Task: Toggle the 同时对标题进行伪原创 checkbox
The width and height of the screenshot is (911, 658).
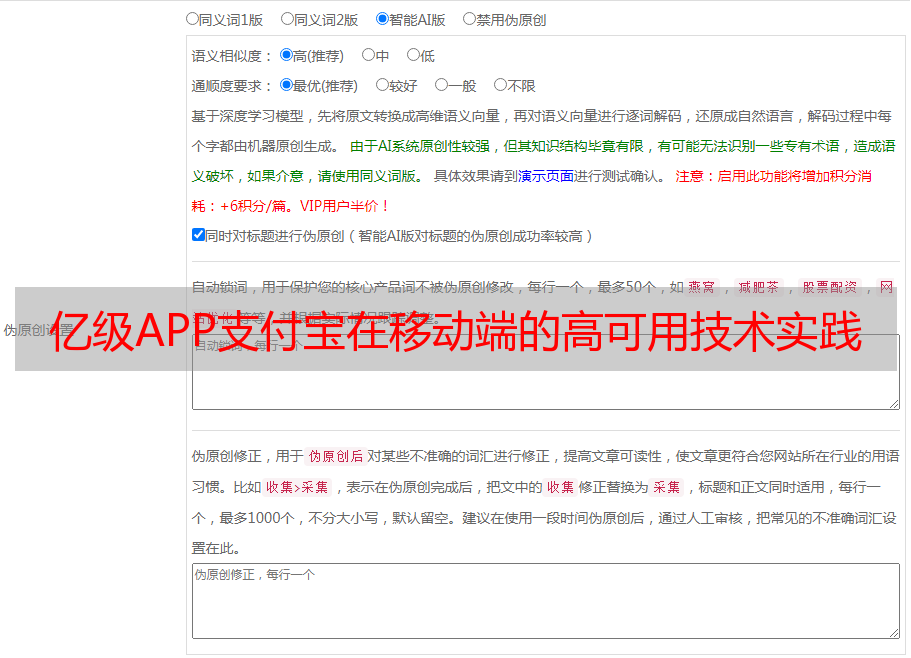Action: click(x=198, y=235)
